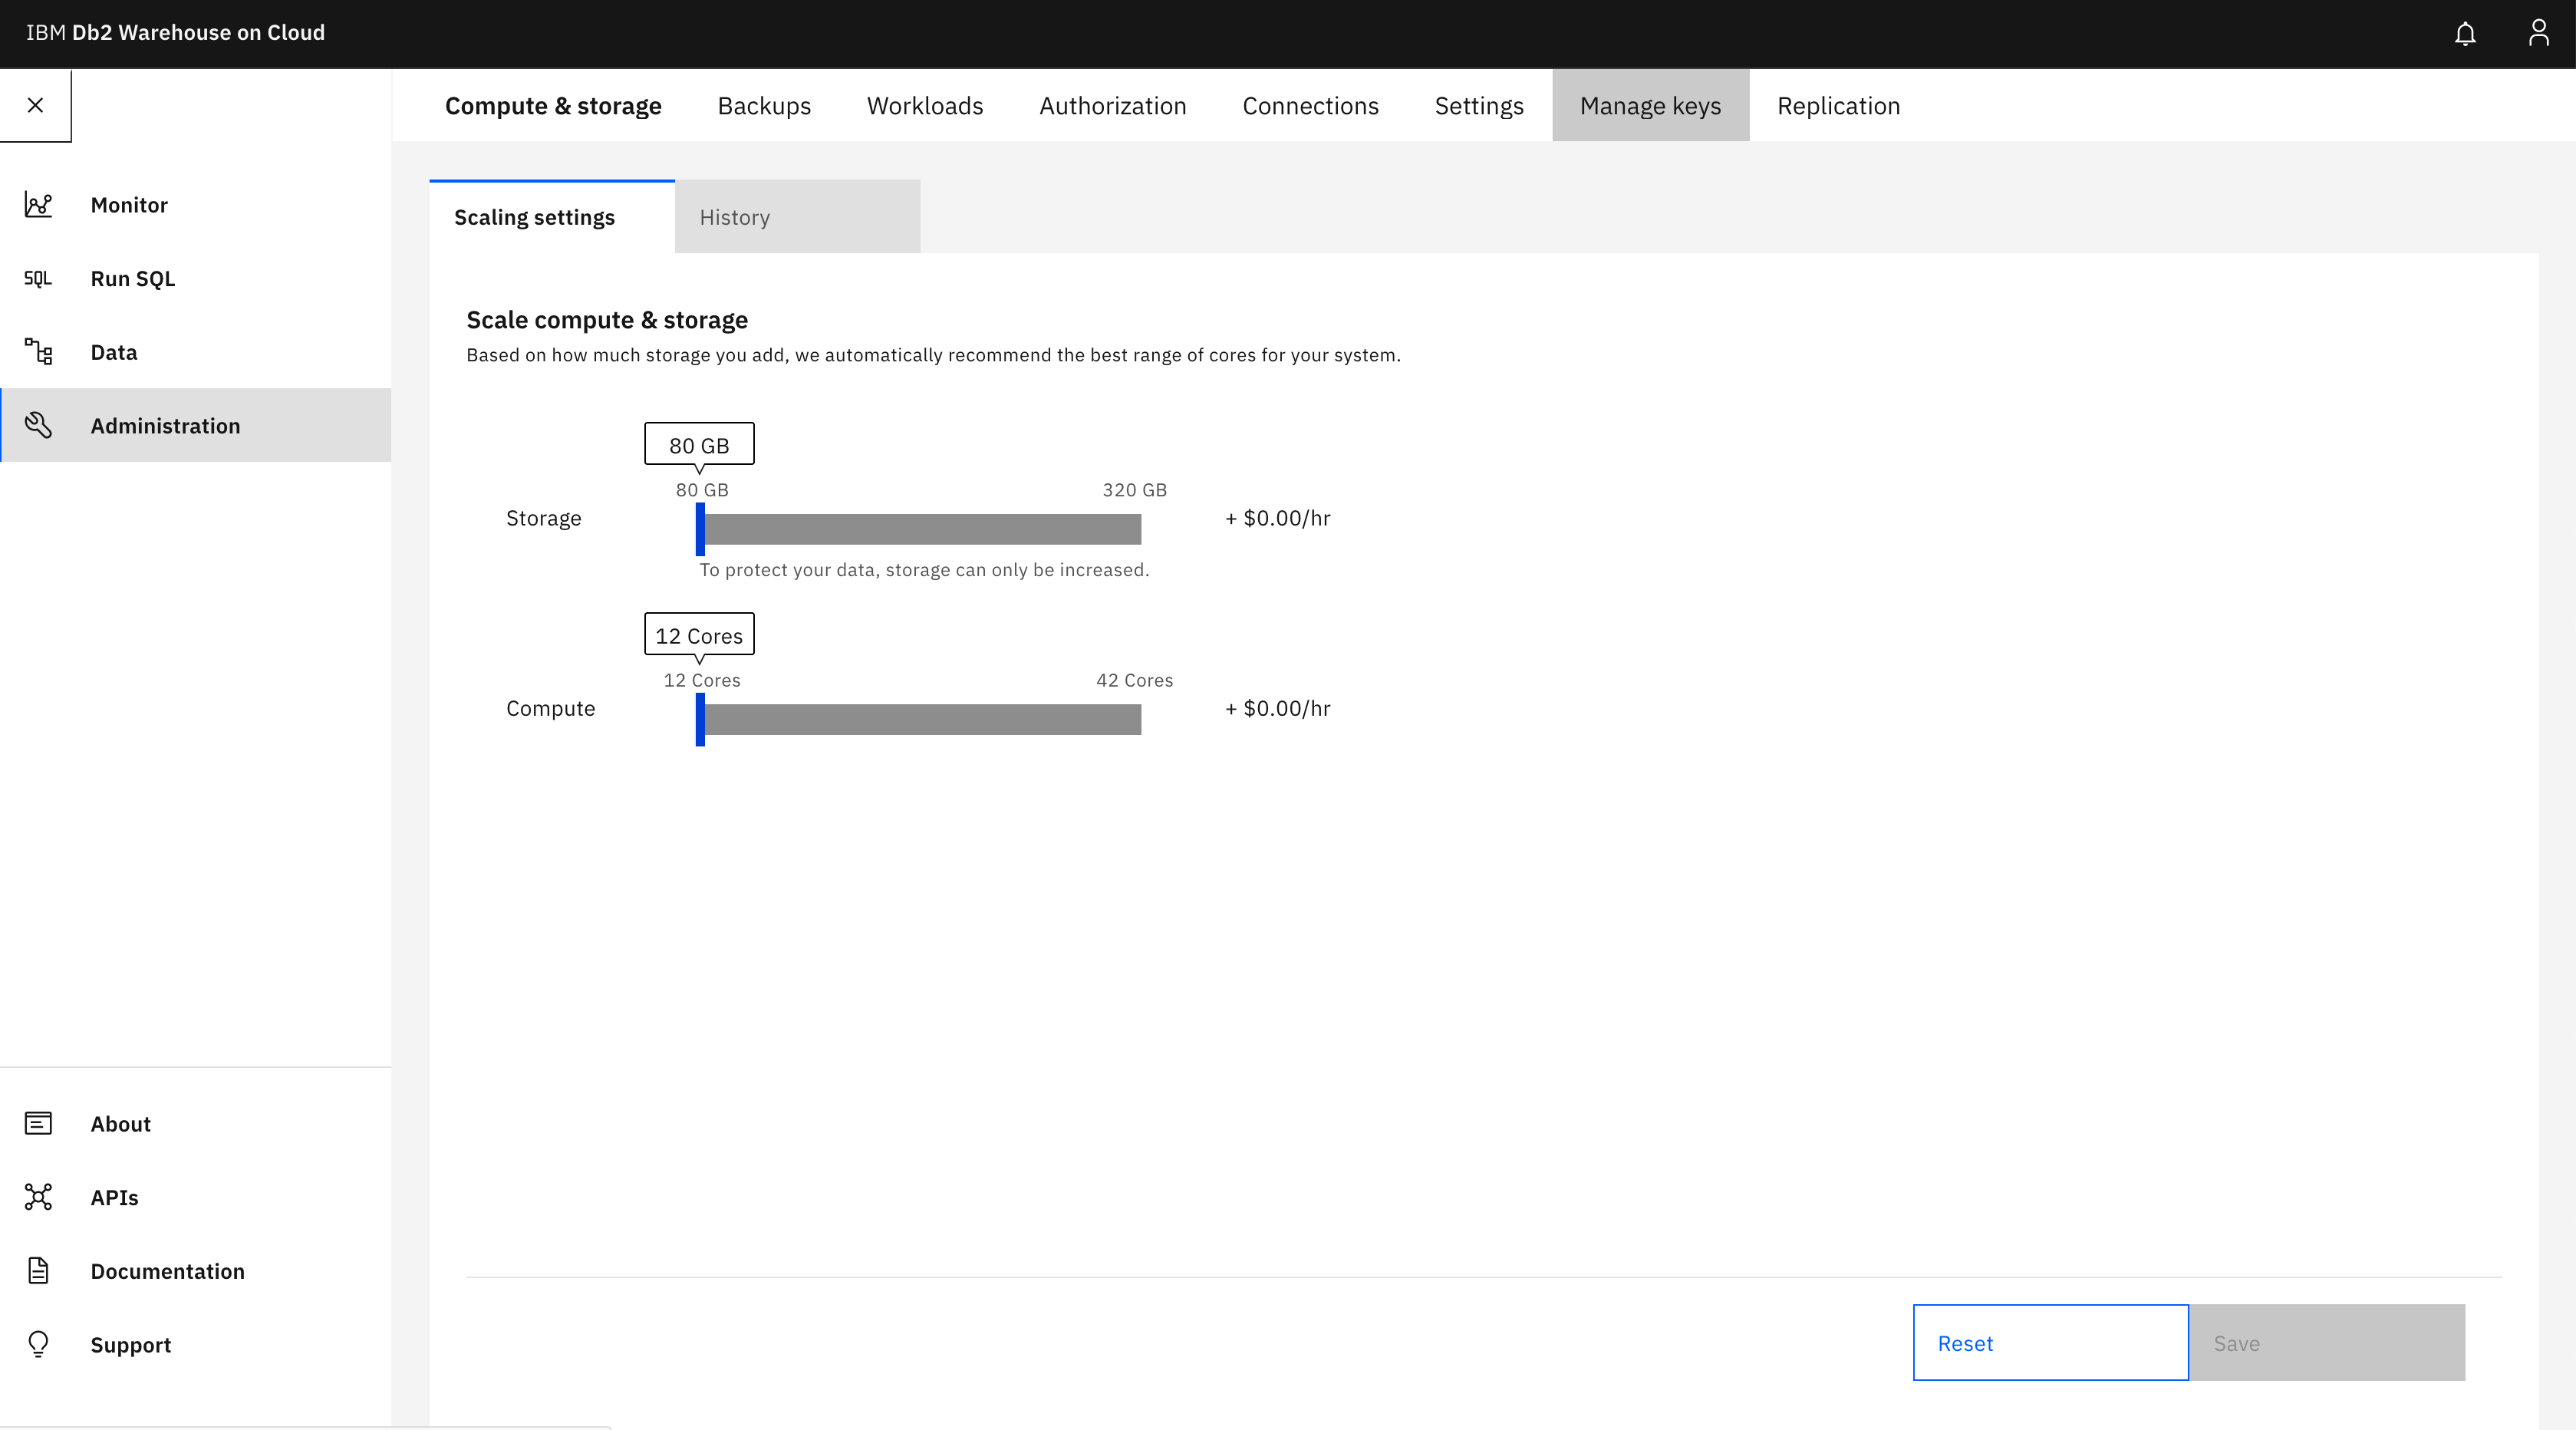The image size is (2576, 1430).
Task: Click the Compute + $0.00/hr cost text
Action: coord(1278,708)
